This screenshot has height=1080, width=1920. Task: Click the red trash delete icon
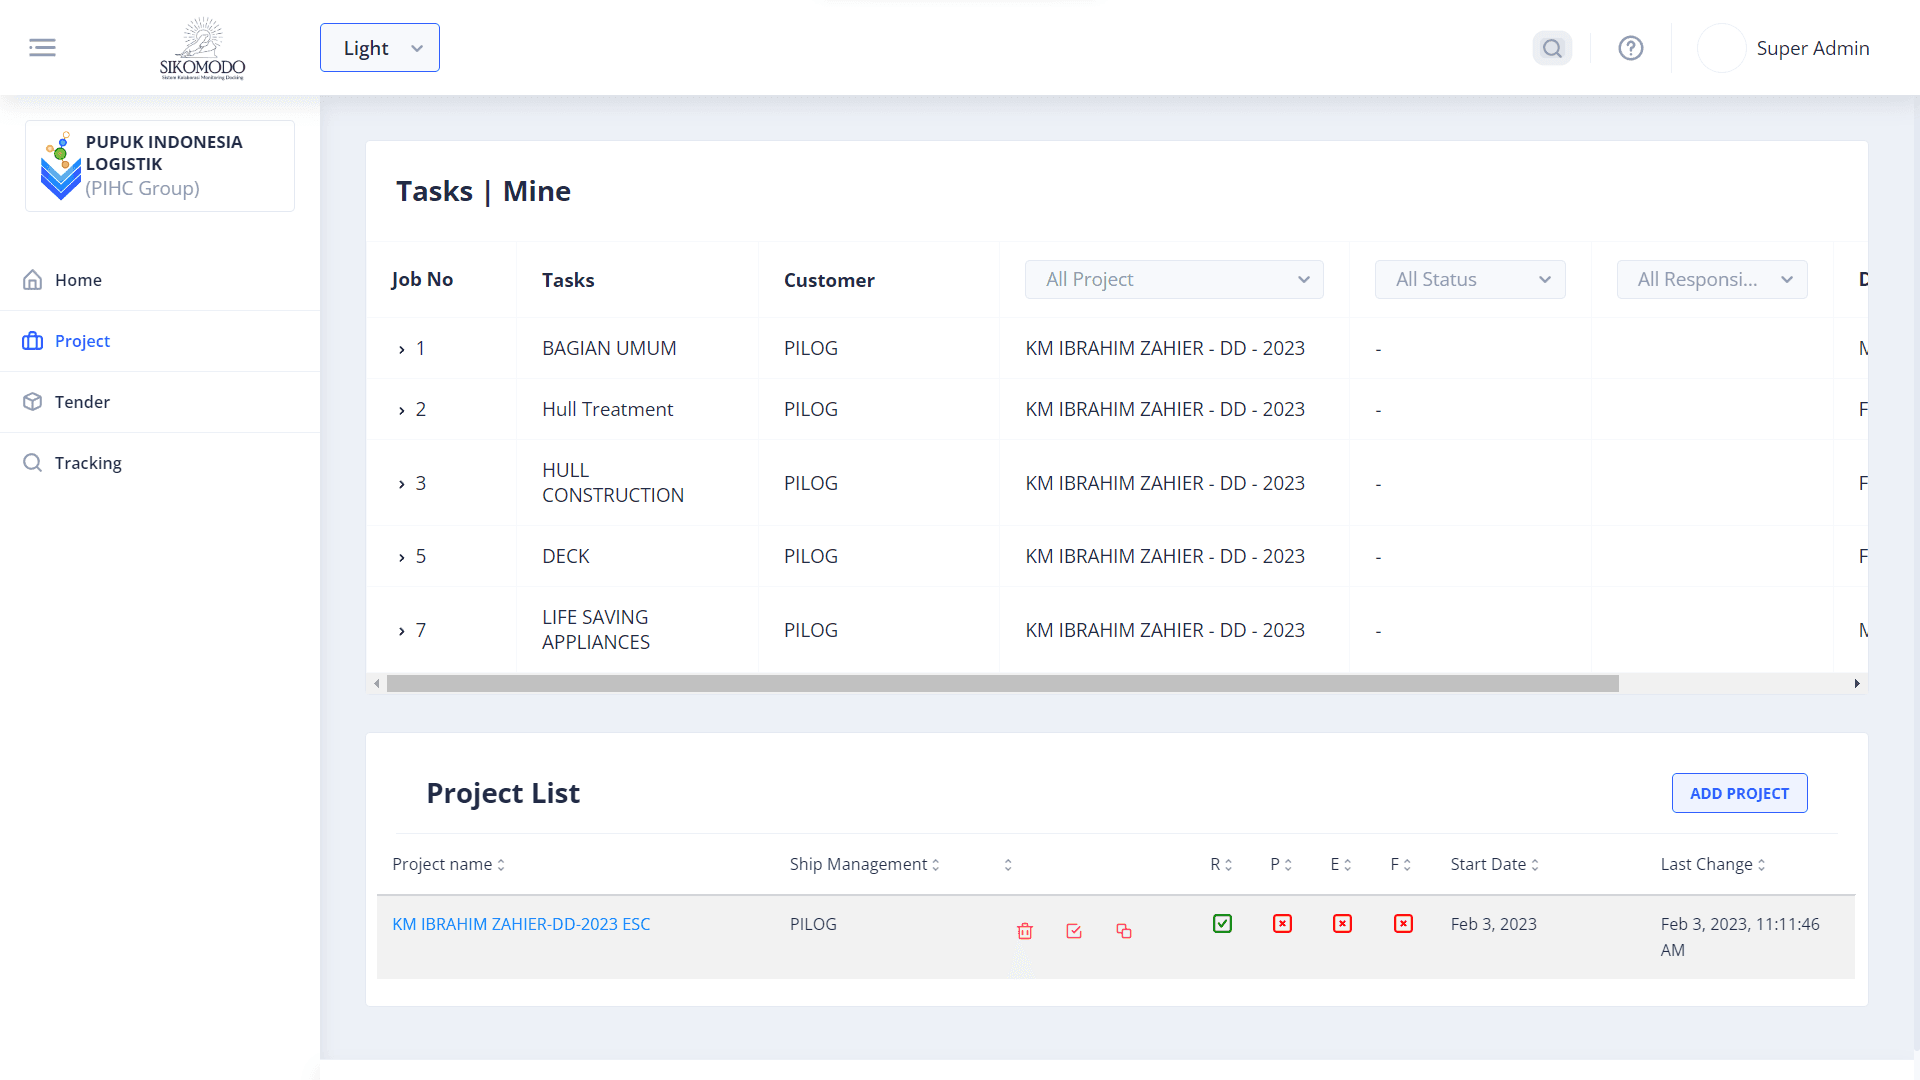(x=1025, y=931)
